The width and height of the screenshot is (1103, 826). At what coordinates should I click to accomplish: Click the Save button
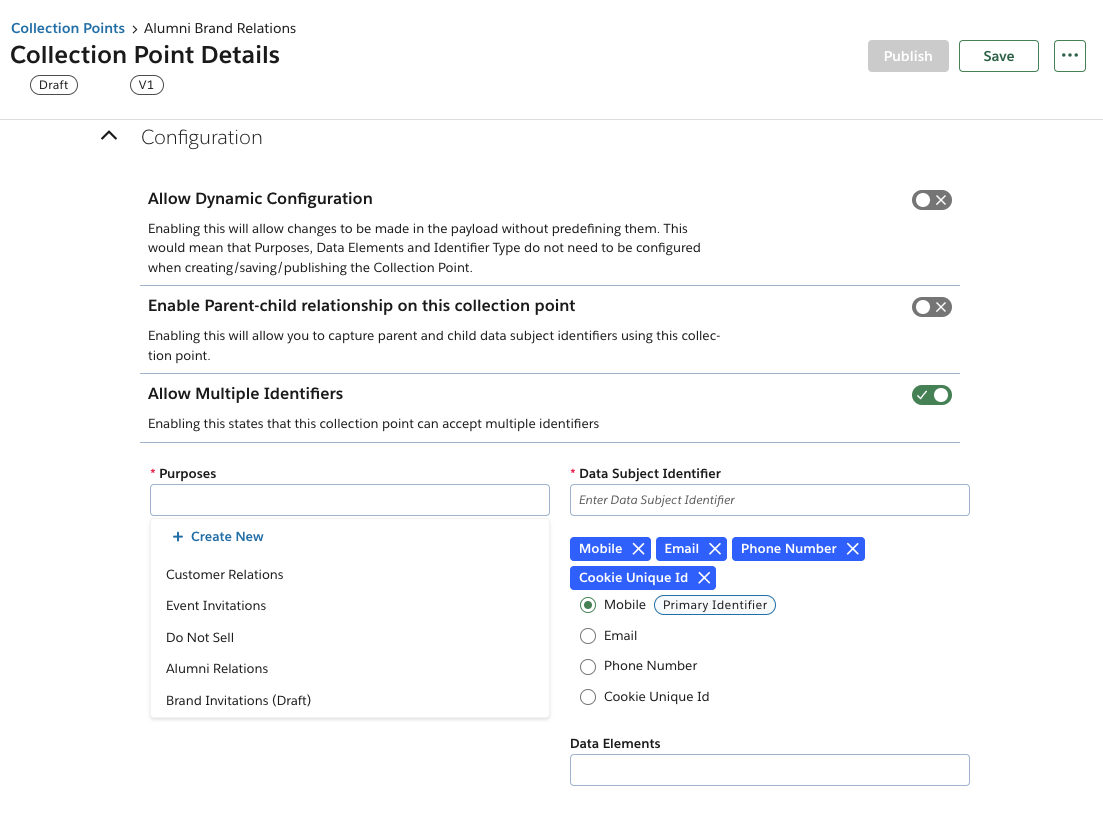(x=998, y=56)
